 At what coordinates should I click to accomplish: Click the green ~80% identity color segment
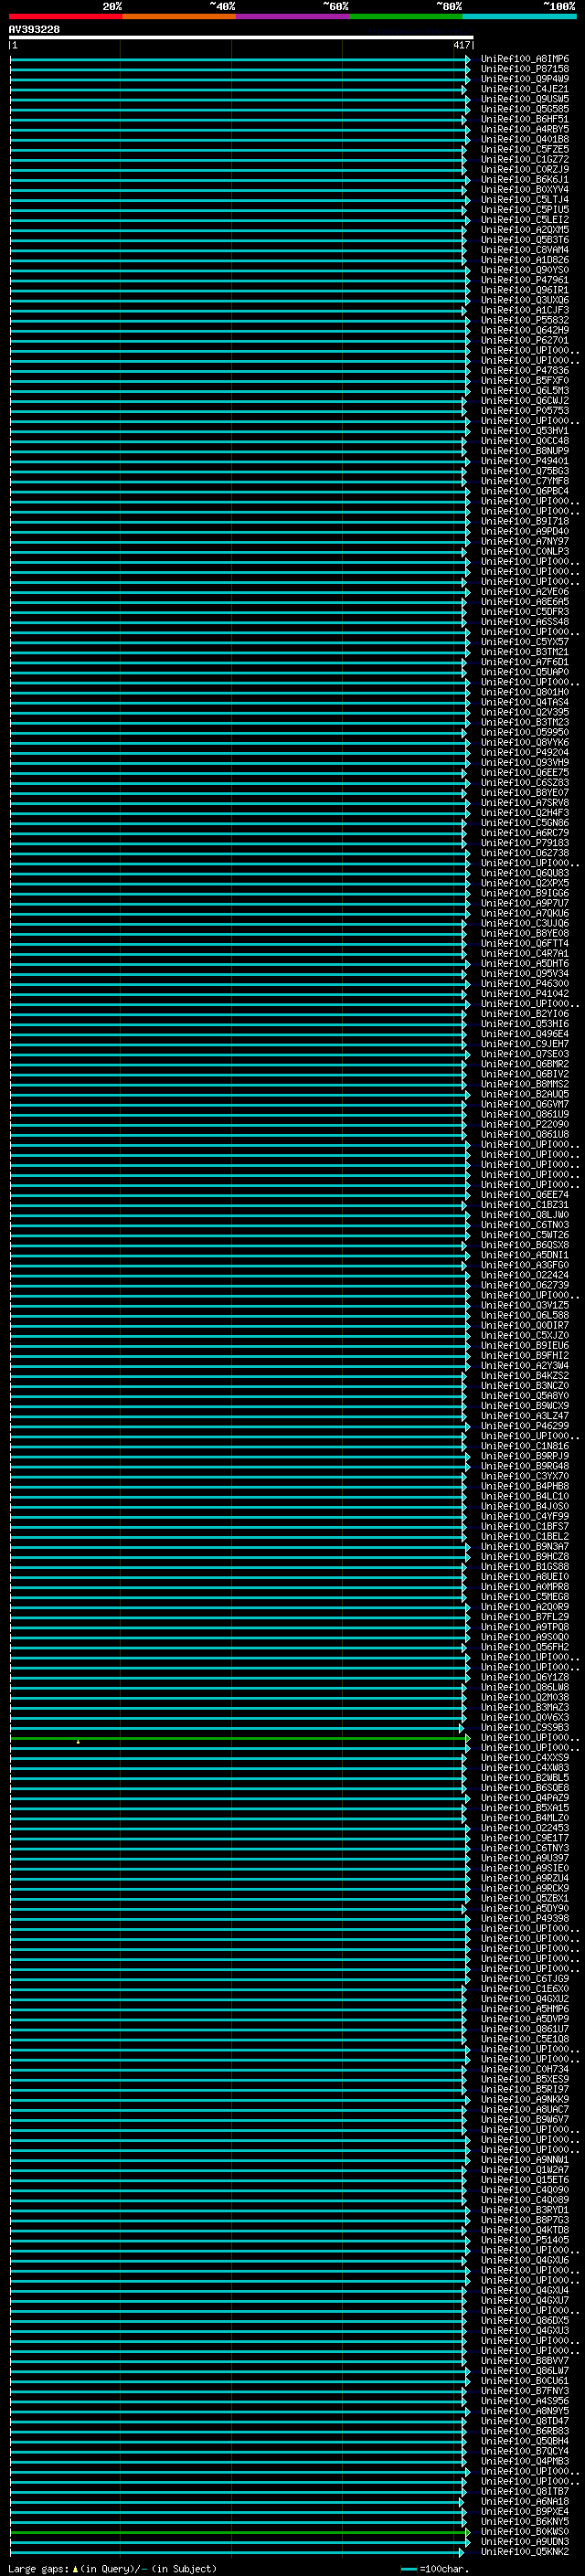tap(406, 17)
